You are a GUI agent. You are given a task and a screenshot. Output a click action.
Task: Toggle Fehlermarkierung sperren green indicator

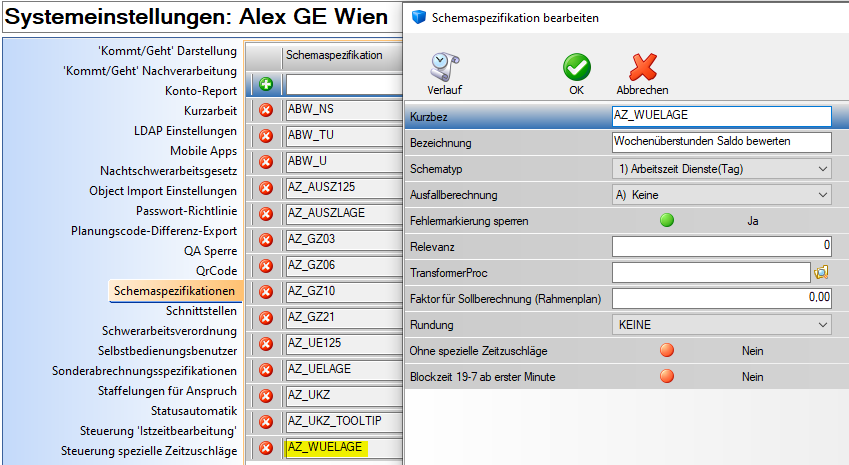666,220
